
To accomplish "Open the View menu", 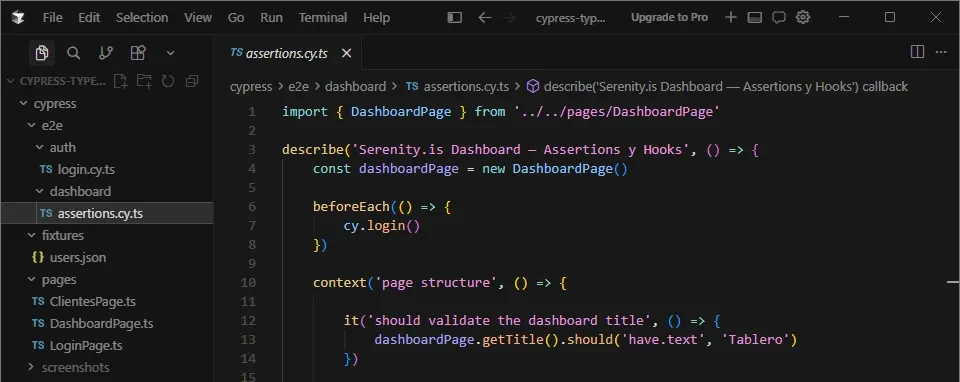I will 198,18.
